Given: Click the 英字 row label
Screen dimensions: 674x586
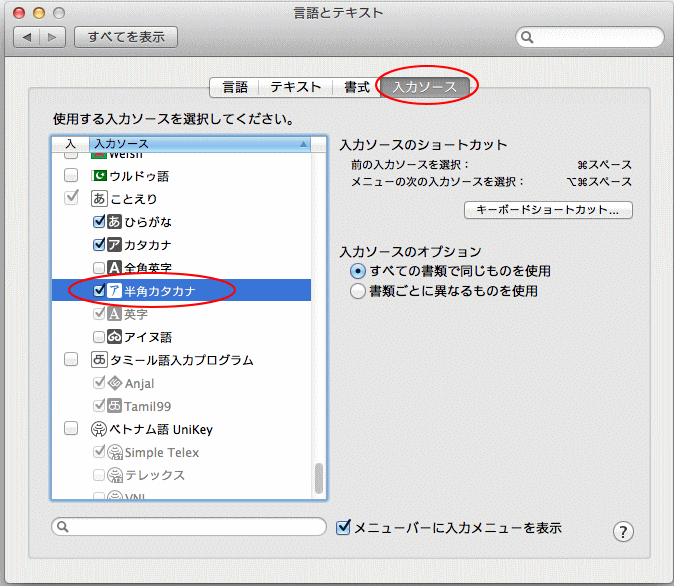Looking at the screenshot, I should [136, 314].
